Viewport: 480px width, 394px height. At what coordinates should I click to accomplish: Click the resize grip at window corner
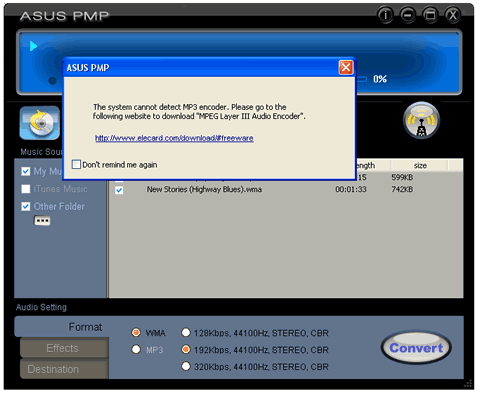click(x=469, y=384)
